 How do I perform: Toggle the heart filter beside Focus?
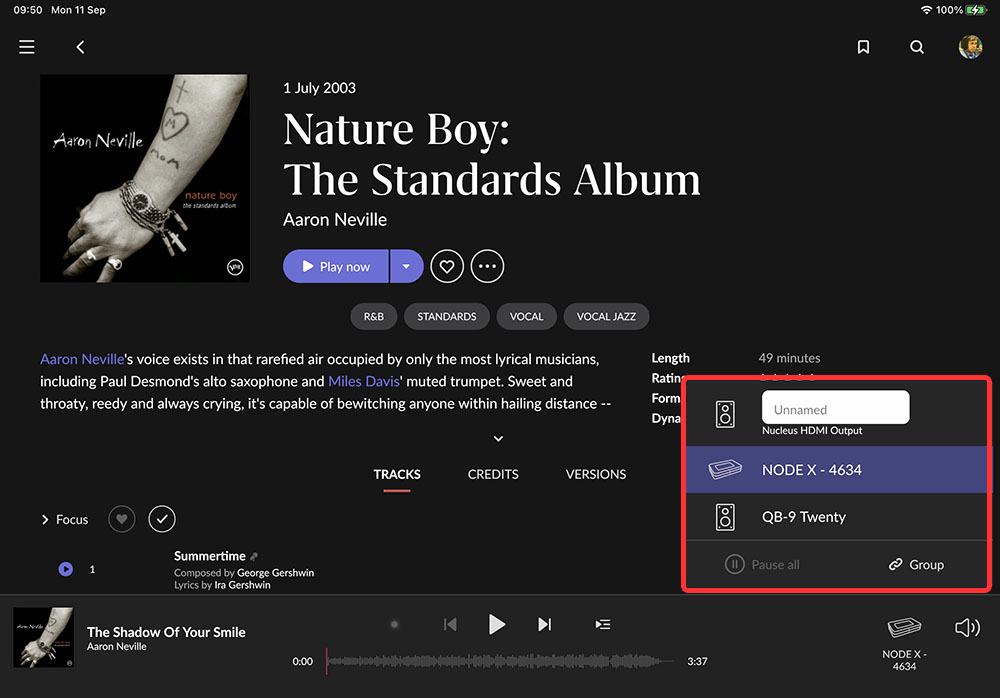point(121,519)
